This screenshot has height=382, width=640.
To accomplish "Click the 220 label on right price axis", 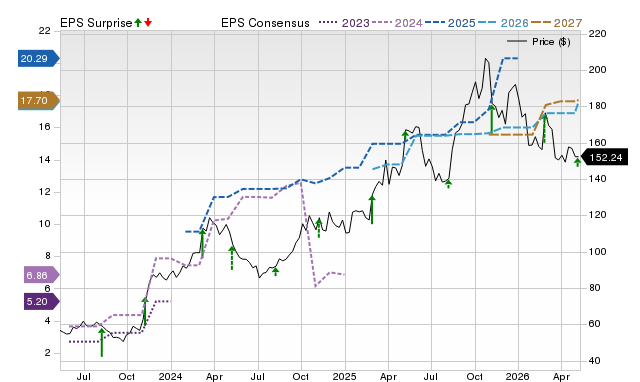I will click(597, 34).
